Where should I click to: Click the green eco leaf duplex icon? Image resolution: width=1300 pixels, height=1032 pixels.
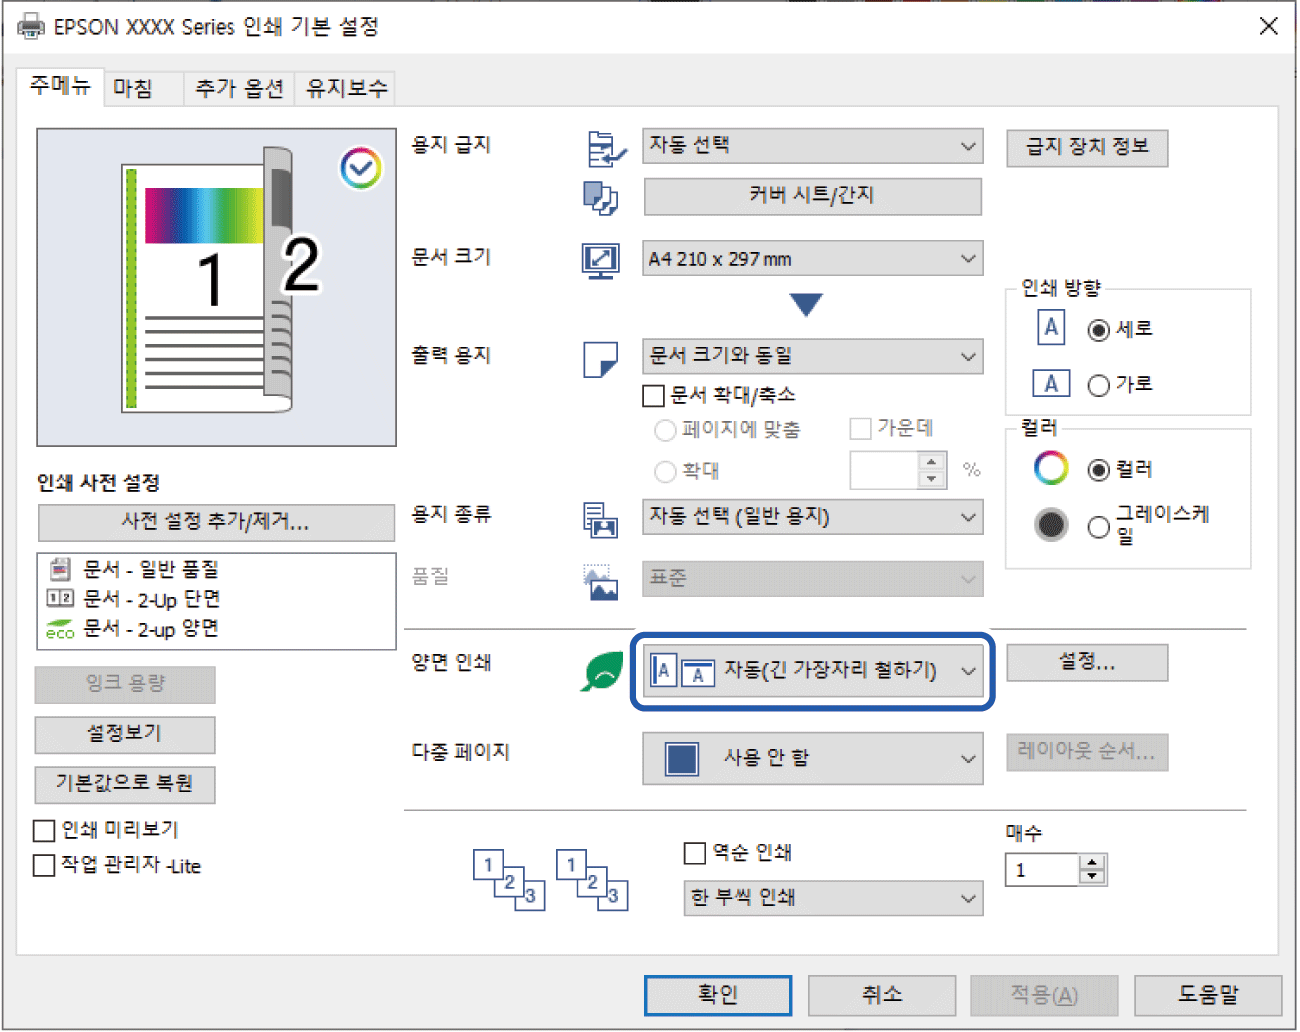click(602, 671)
